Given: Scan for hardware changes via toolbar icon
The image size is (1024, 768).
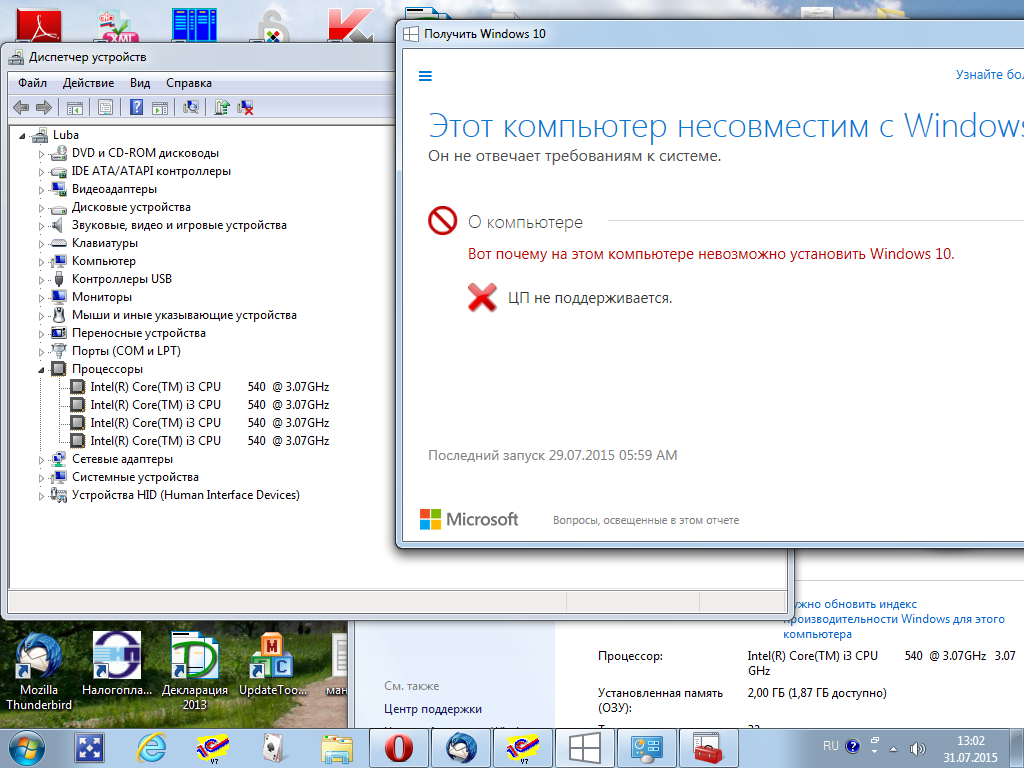Looking at the screenshot, I should tap(191, 107).
